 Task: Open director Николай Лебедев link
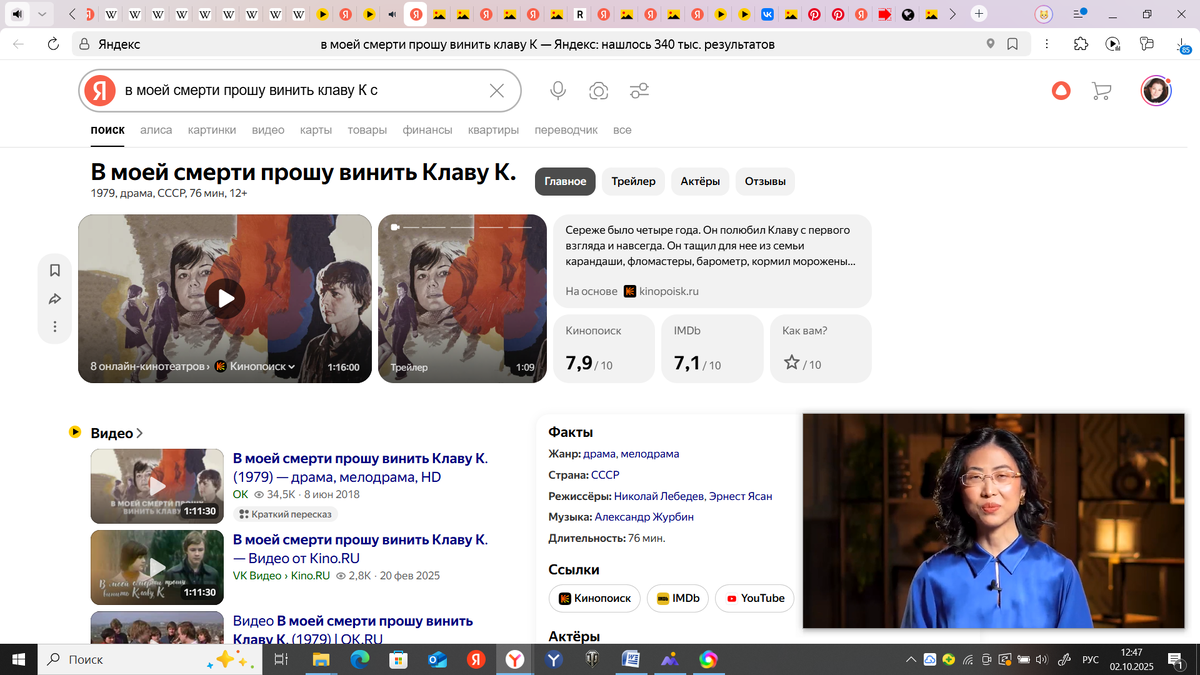tap(659, 496)
